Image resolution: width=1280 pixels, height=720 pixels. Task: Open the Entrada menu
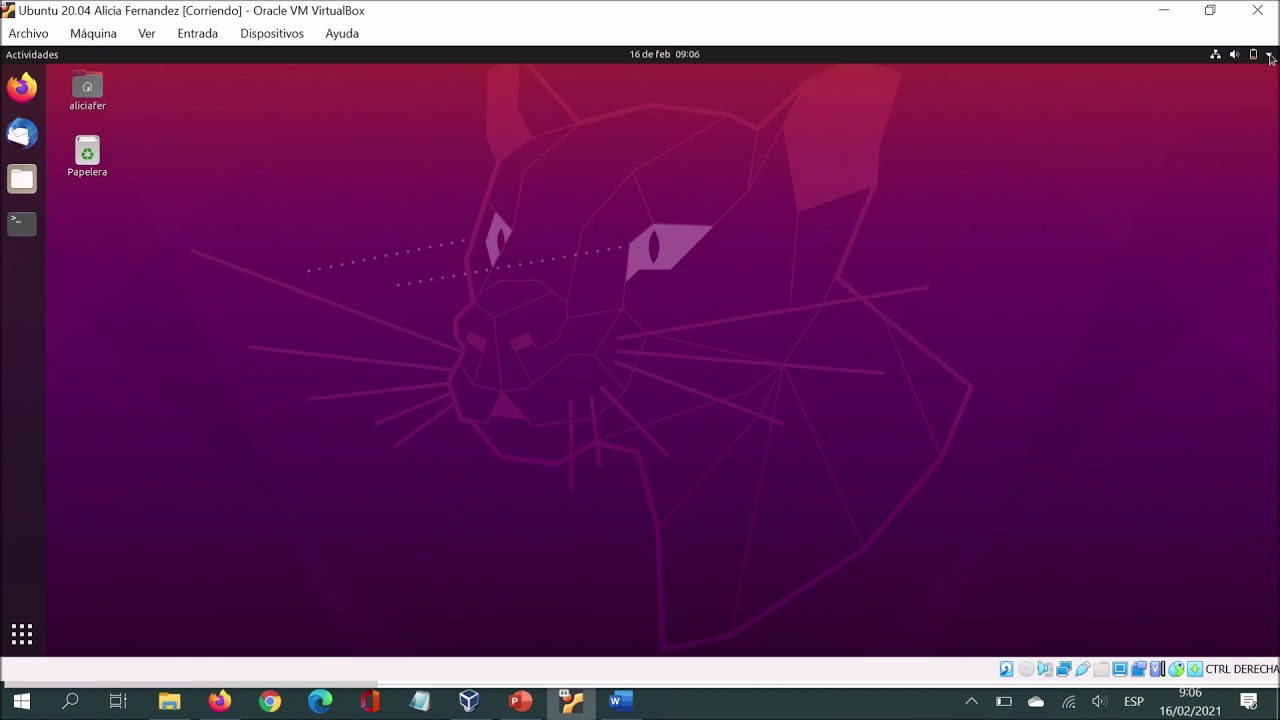197,33
